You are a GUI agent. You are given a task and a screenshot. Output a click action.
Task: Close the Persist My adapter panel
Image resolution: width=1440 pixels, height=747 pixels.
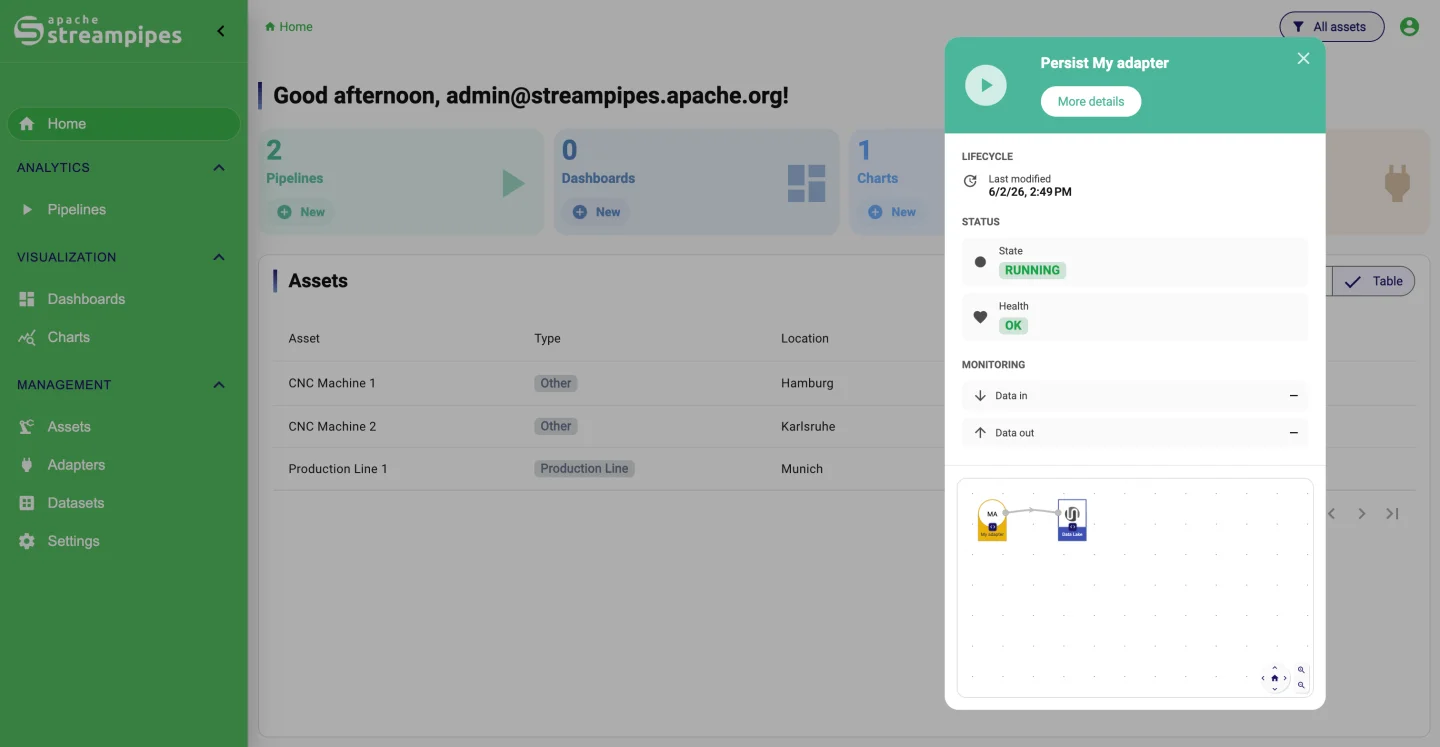pyautogui.click(x=1303, y=58)
